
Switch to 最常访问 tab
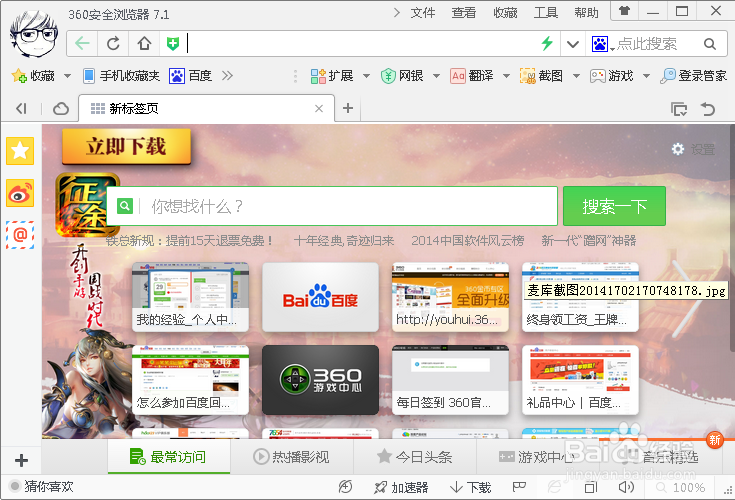169,456
